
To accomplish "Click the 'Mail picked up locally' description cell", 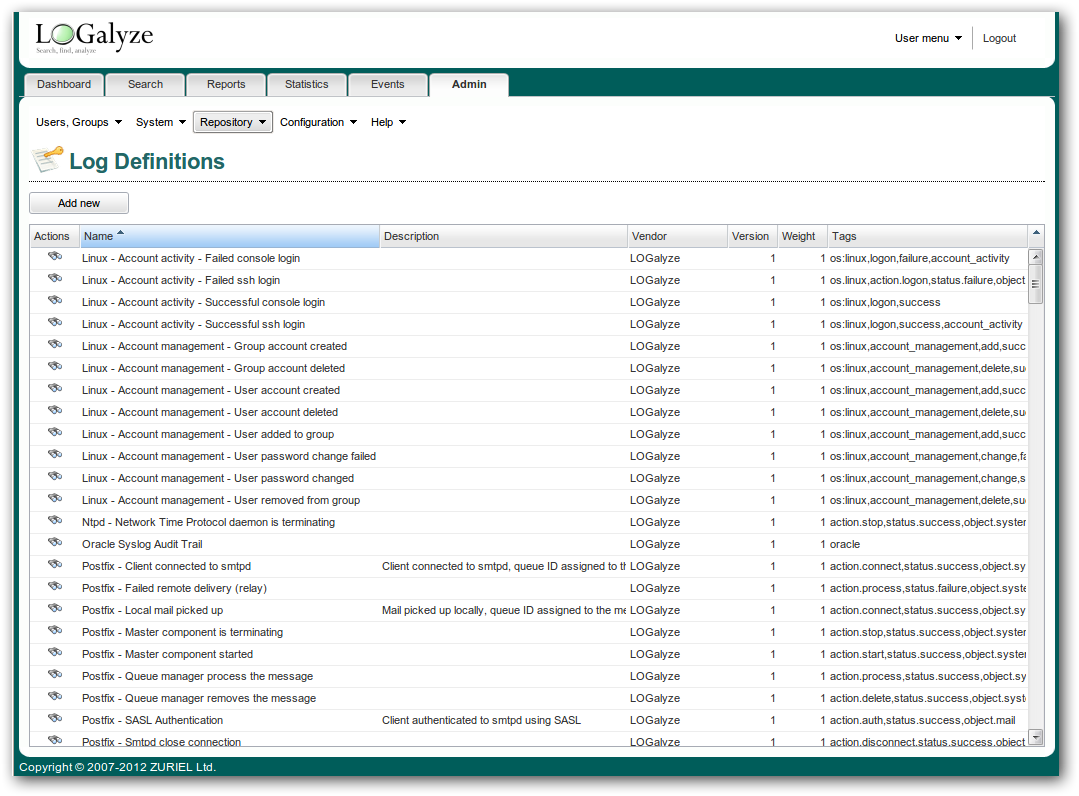I will point(503,610).
